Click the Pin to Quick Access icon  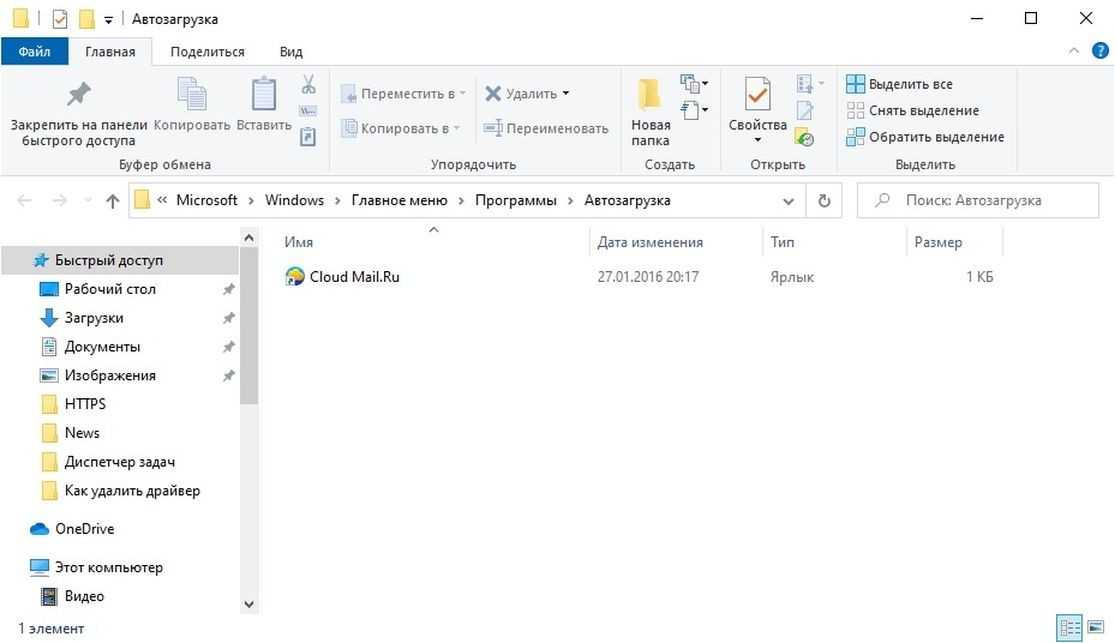point(78,96)
